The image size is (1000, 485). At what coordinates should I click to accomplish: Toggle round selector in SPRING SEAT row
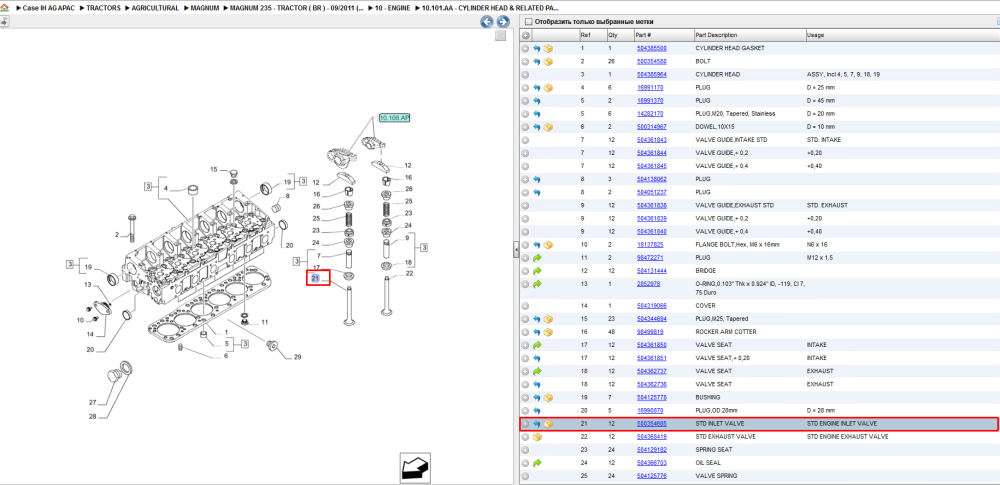tap(526, 449)
